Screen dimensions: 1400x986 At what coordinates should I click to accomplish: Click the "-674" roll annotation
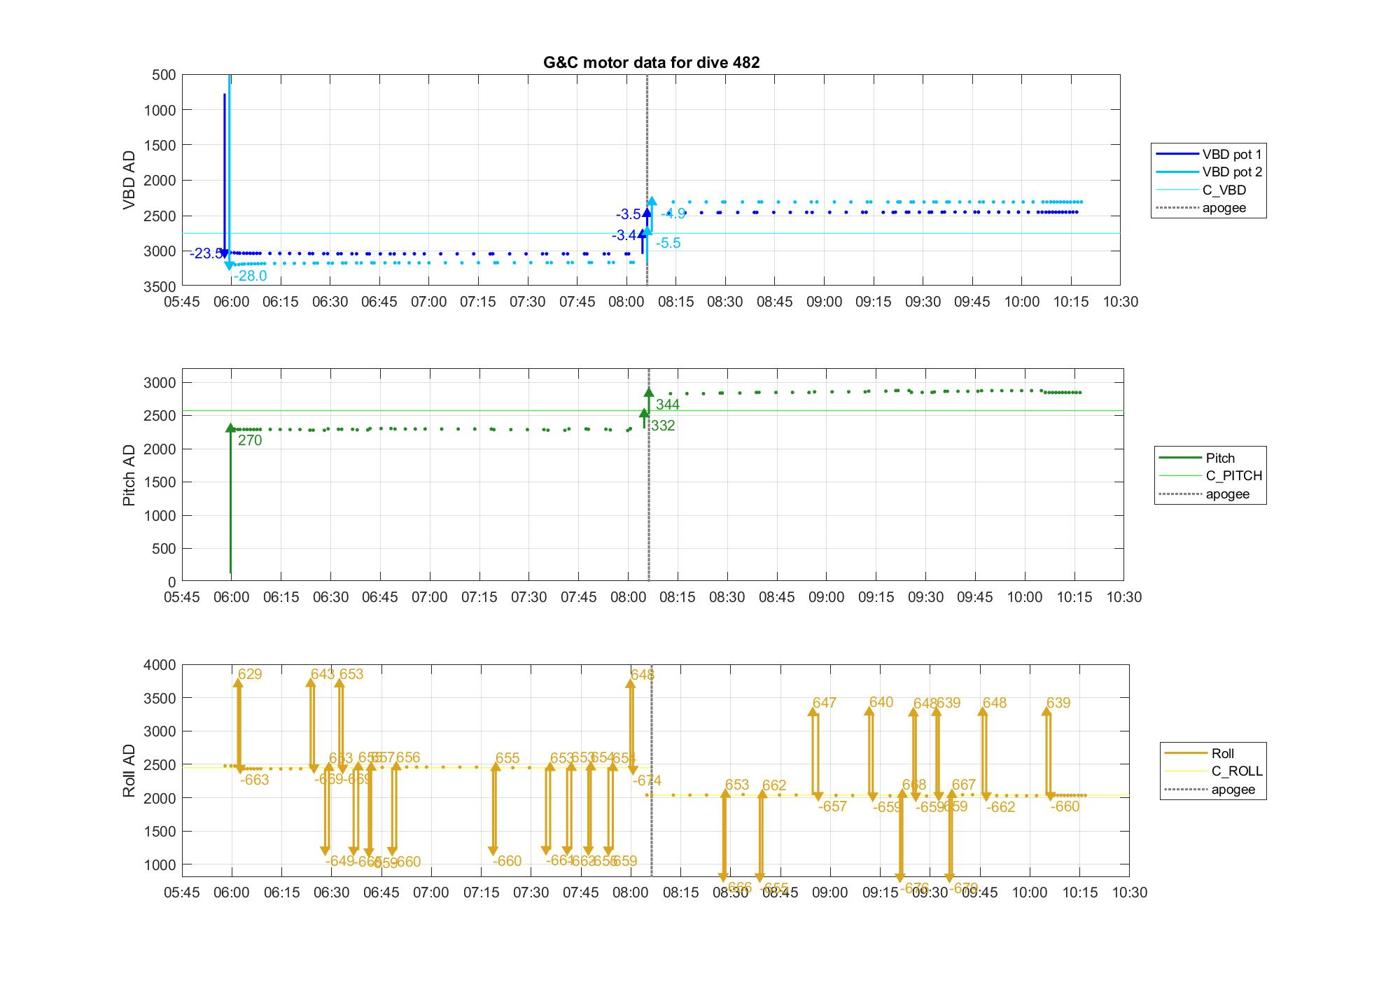[x=648, y=781]
